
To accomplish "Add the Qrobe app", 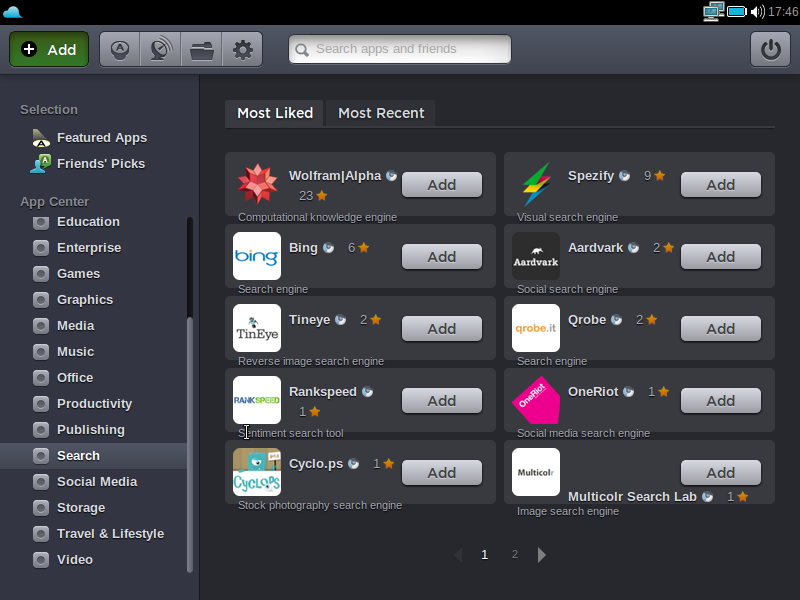I will pyautogui.click(x=720, y=328).
